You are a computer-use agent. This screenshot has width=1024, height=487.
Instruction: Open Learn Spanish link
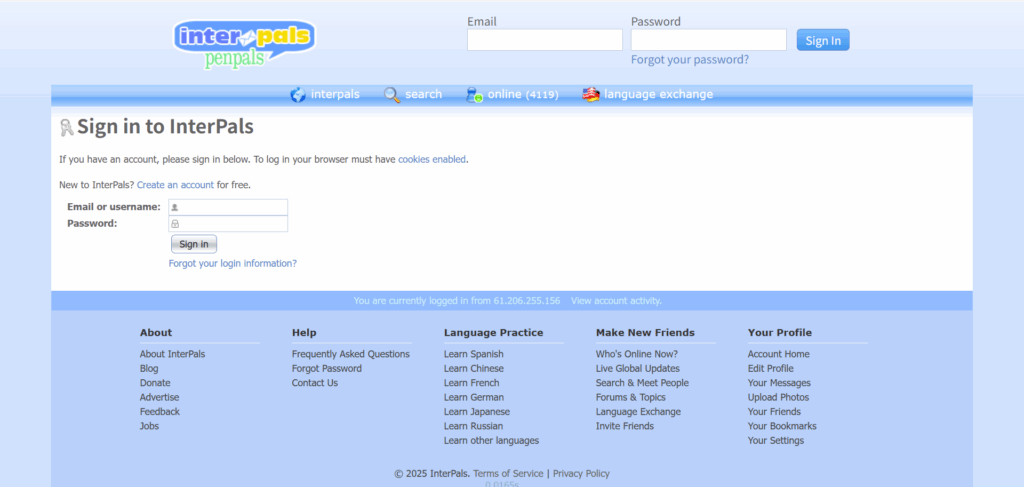pyautogui.click(x=473, y=354)
